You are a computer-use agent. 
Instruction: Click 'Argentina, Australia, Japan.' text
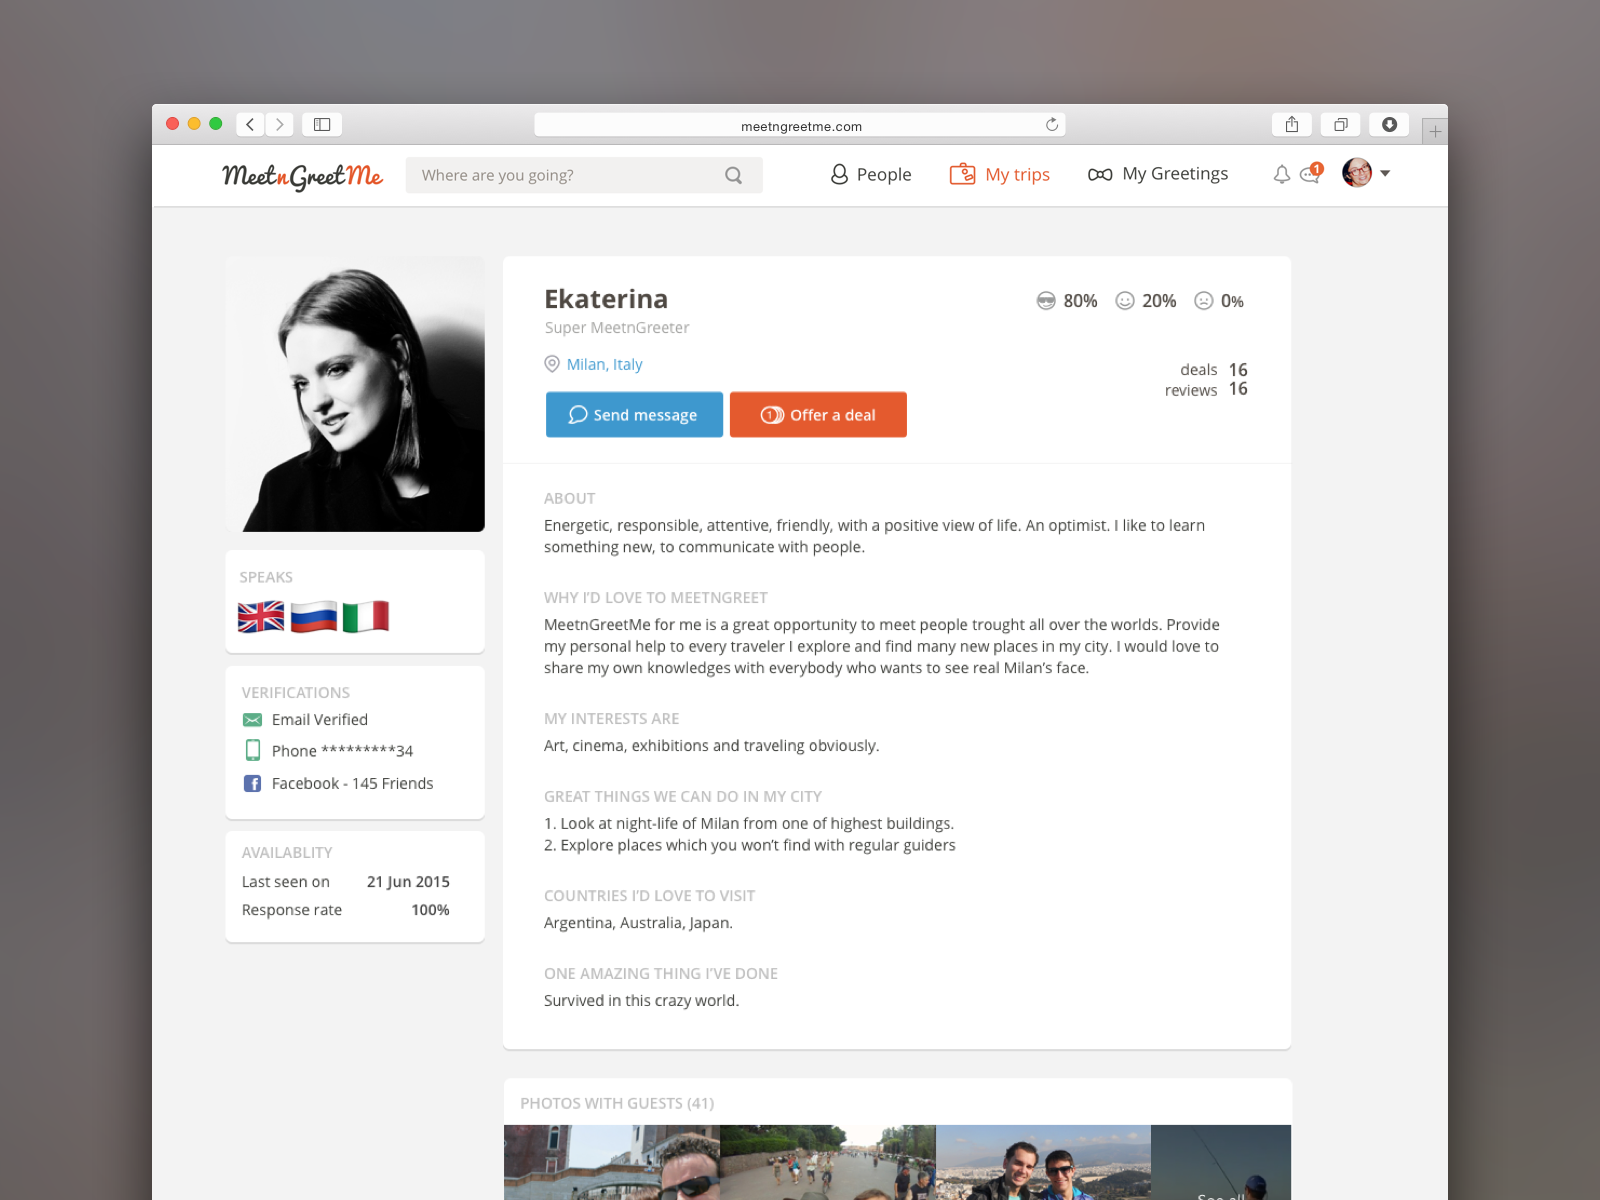point(638,923)
